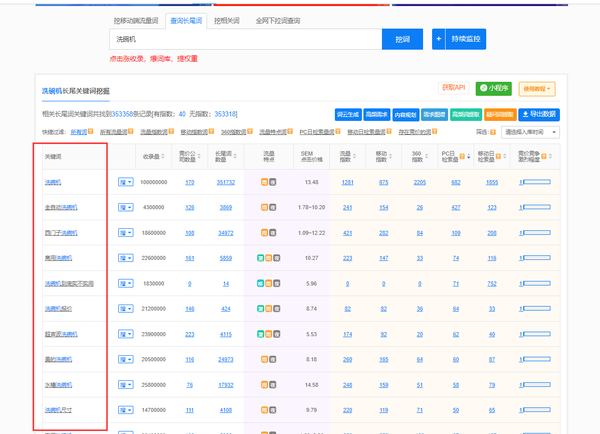Open the 请选择入库时间 filter dropdown
This screenshot has height=434, width=600.
530,132
